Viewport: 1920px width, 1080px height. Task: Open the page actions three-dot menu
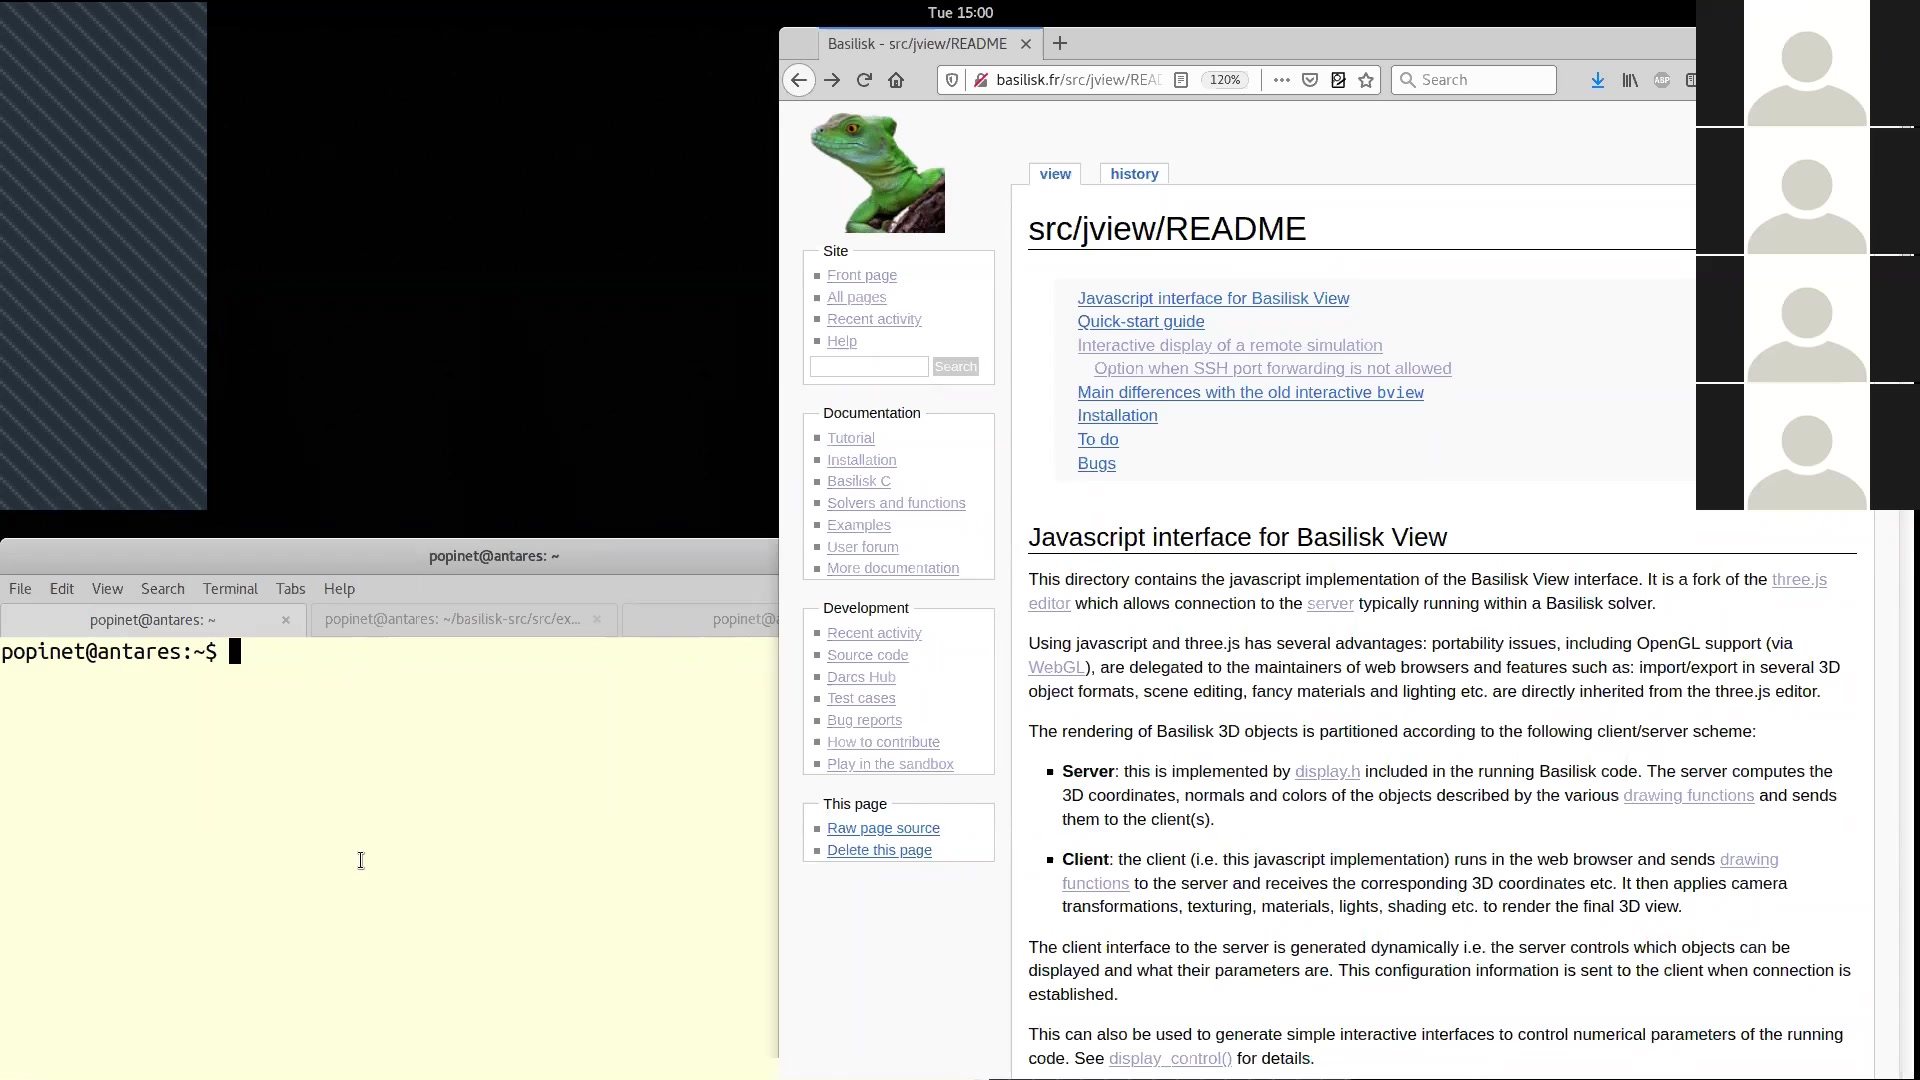click(x=1281, y=80)
